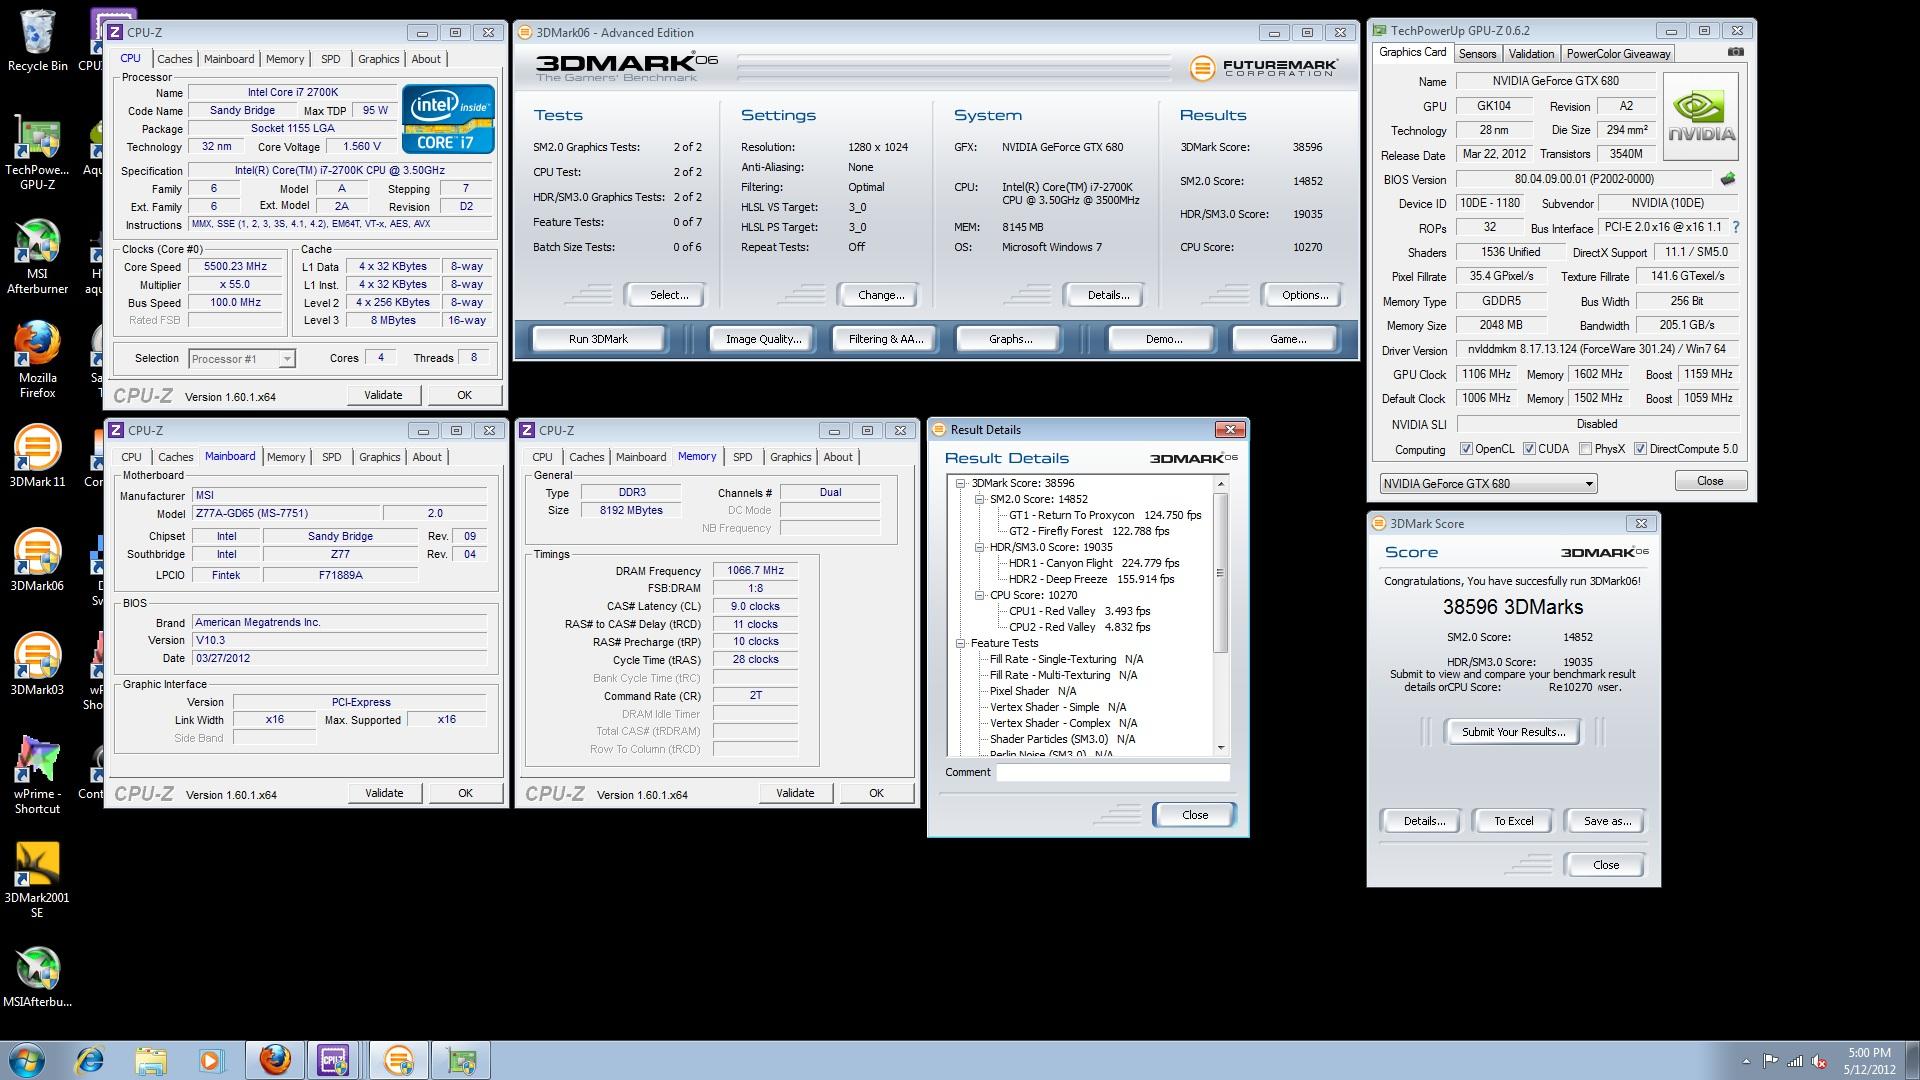Click the Run 3DMark button
Viewport: 1920px width, 1080px height.
[x=598, y=339]
